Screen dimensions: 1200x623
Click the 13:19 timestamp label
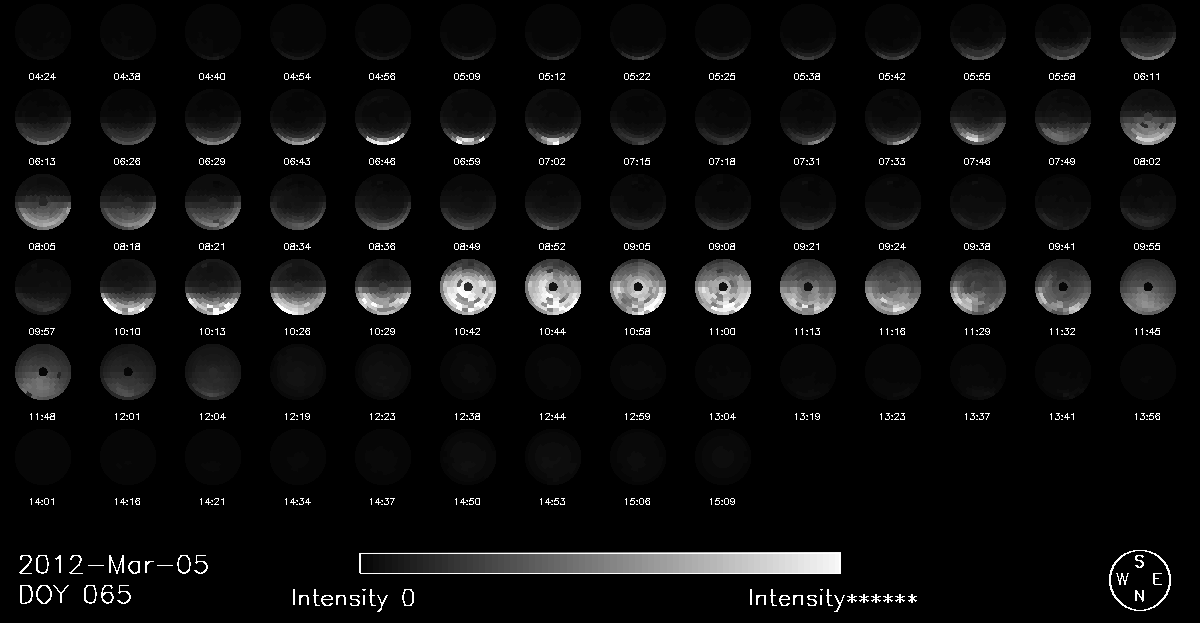pos(808,416)
